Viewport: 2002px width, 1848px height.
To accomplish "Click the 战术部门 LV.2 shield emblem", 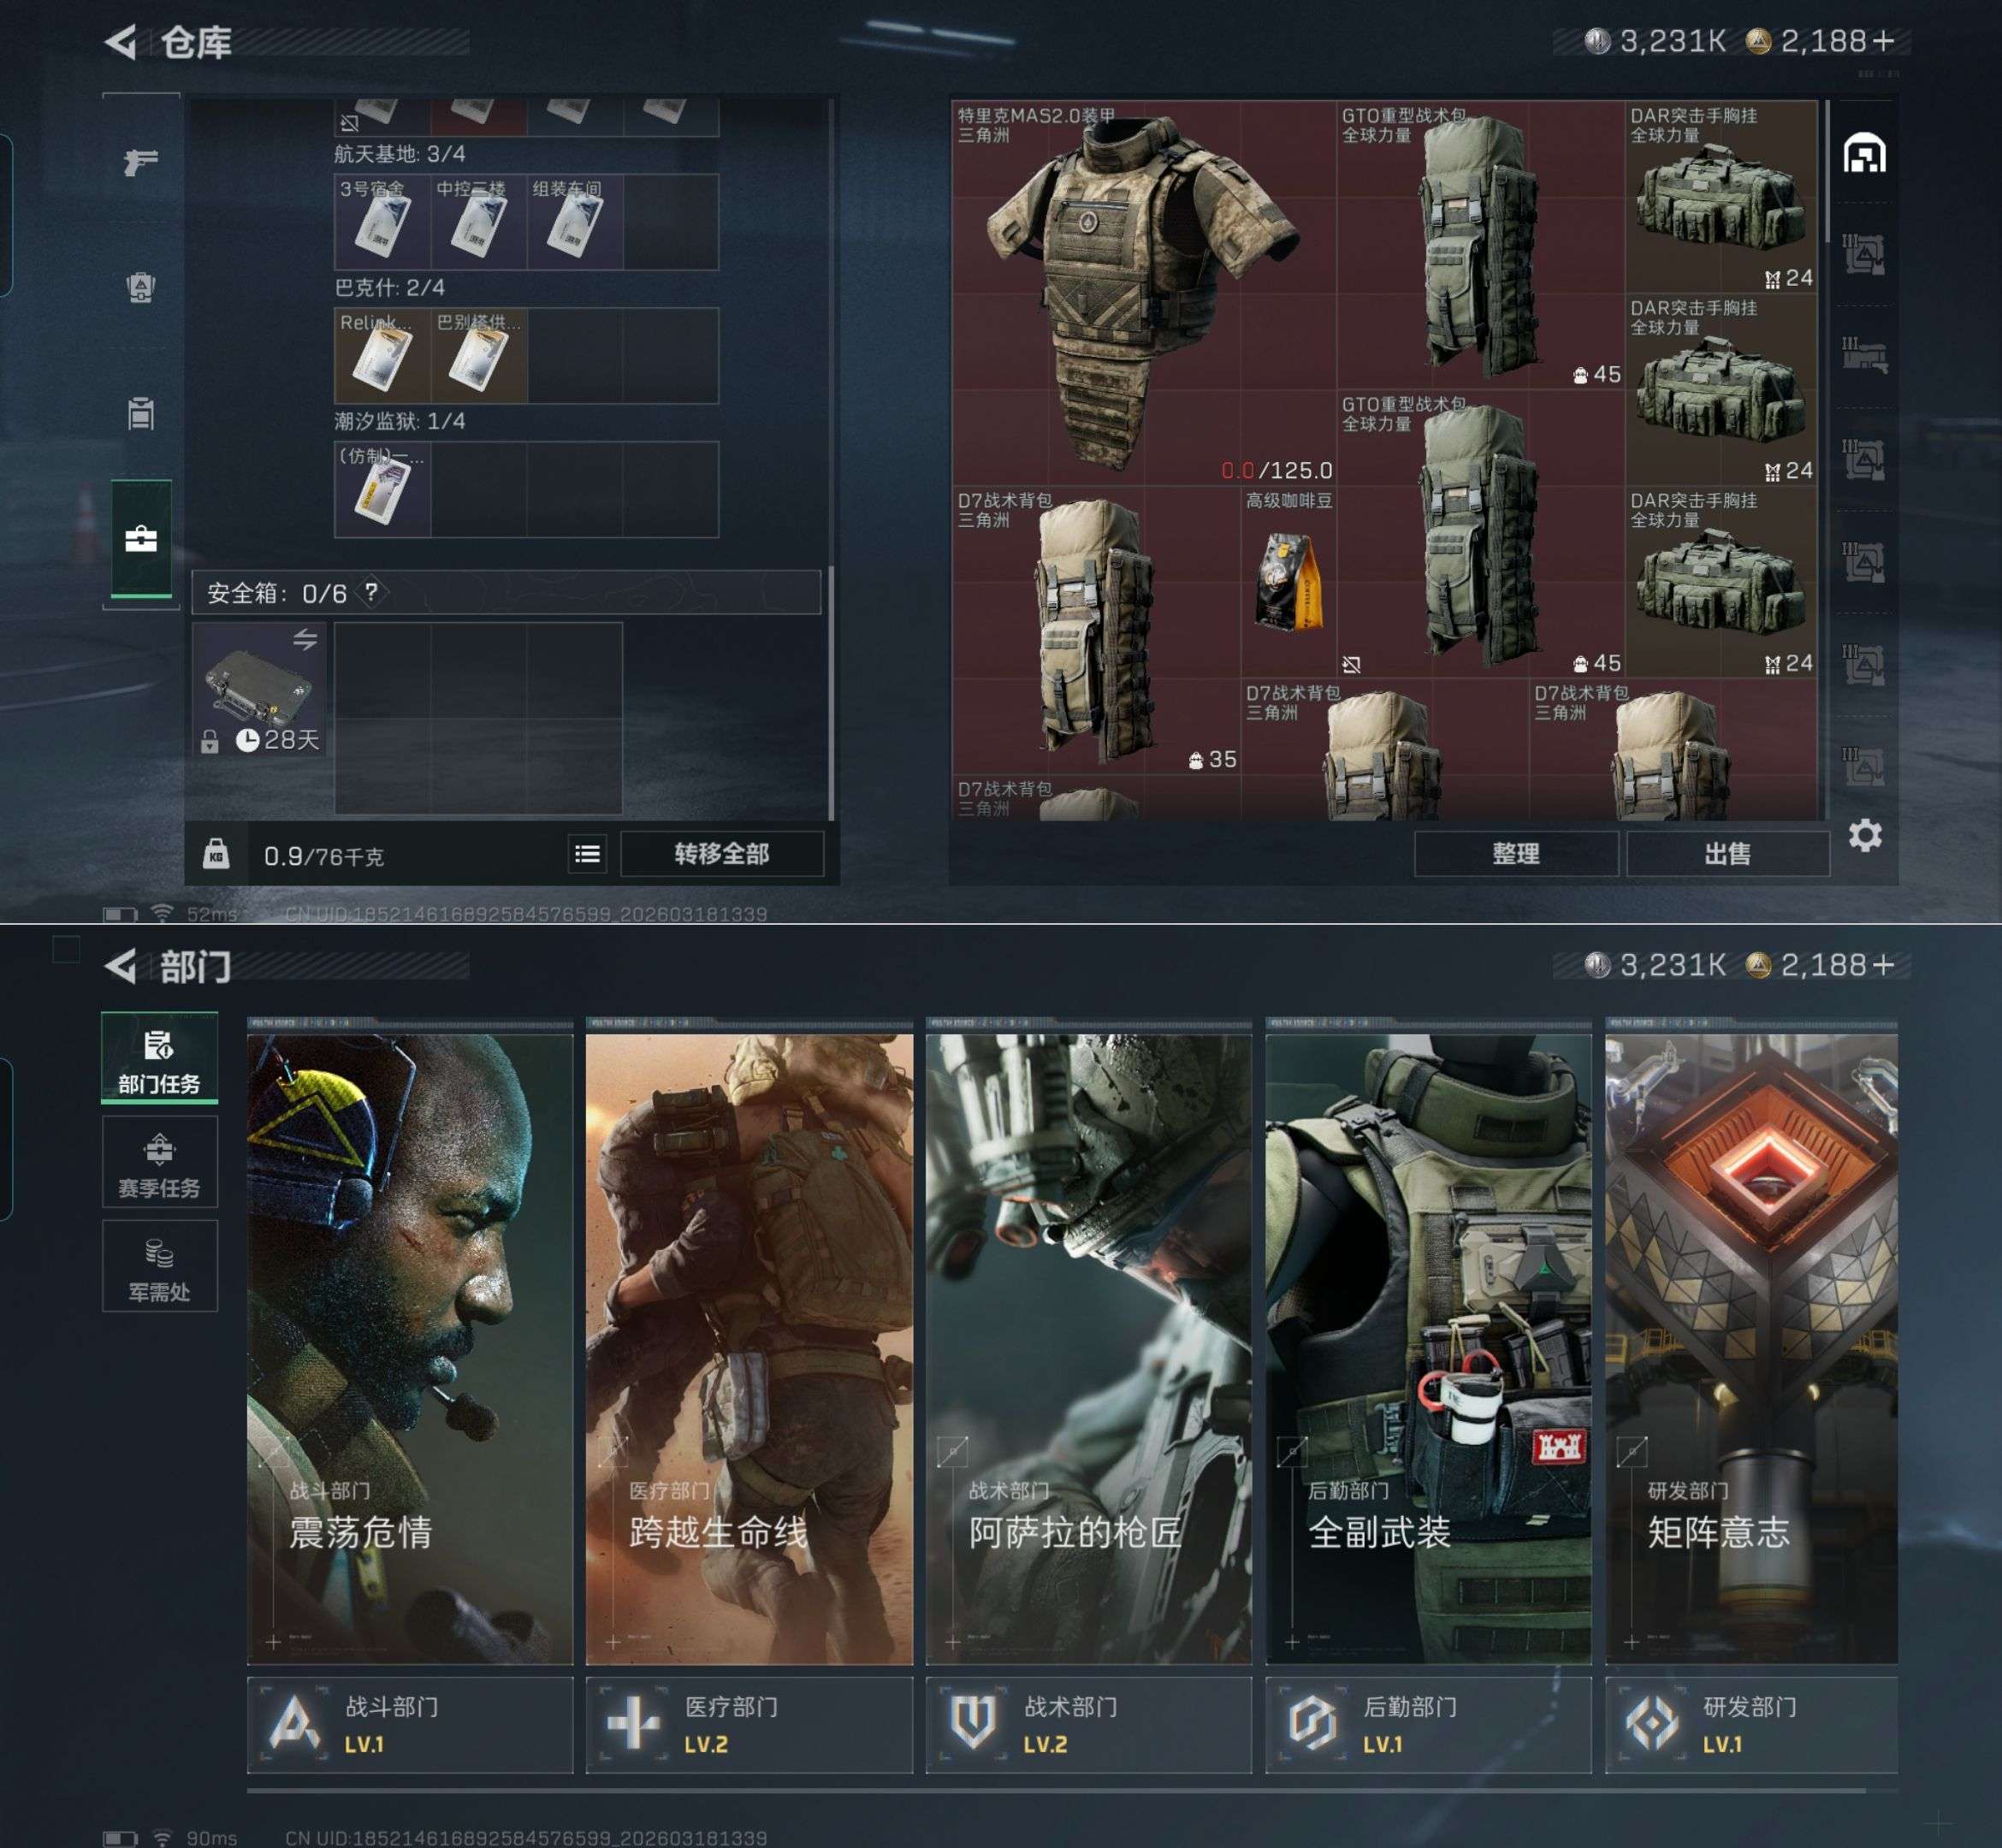I will 973,1725.
